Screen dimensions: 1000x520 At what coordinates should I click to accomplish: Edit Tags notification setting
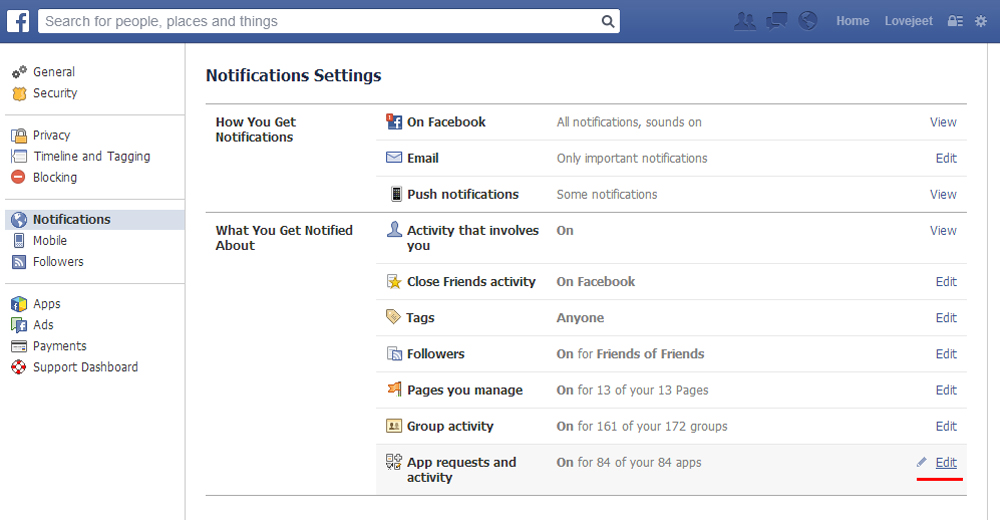[946, 318]
